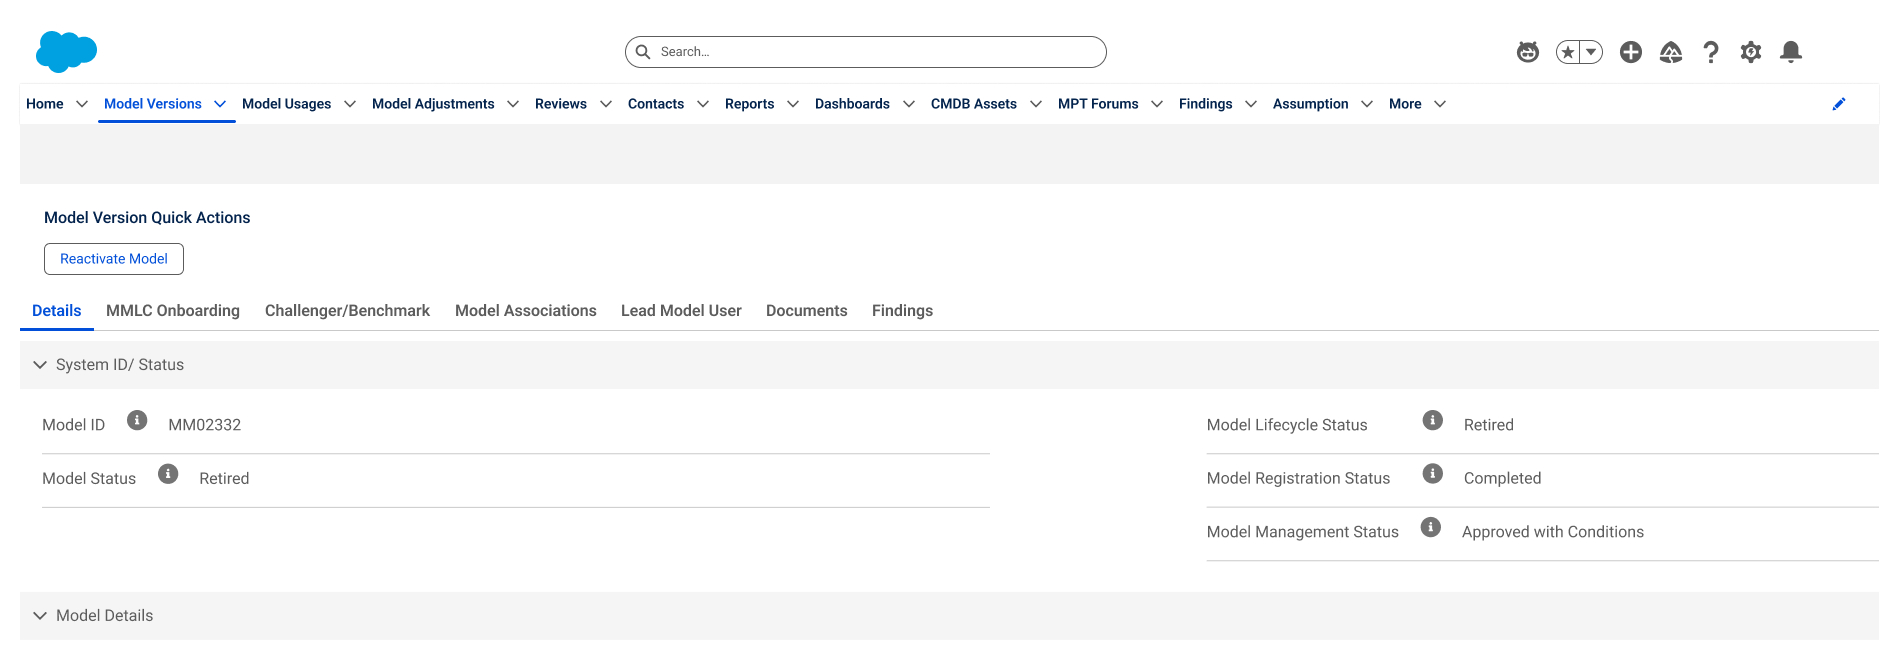
Task: Click the search magnifier icon
Action: [x=643, y=52]
